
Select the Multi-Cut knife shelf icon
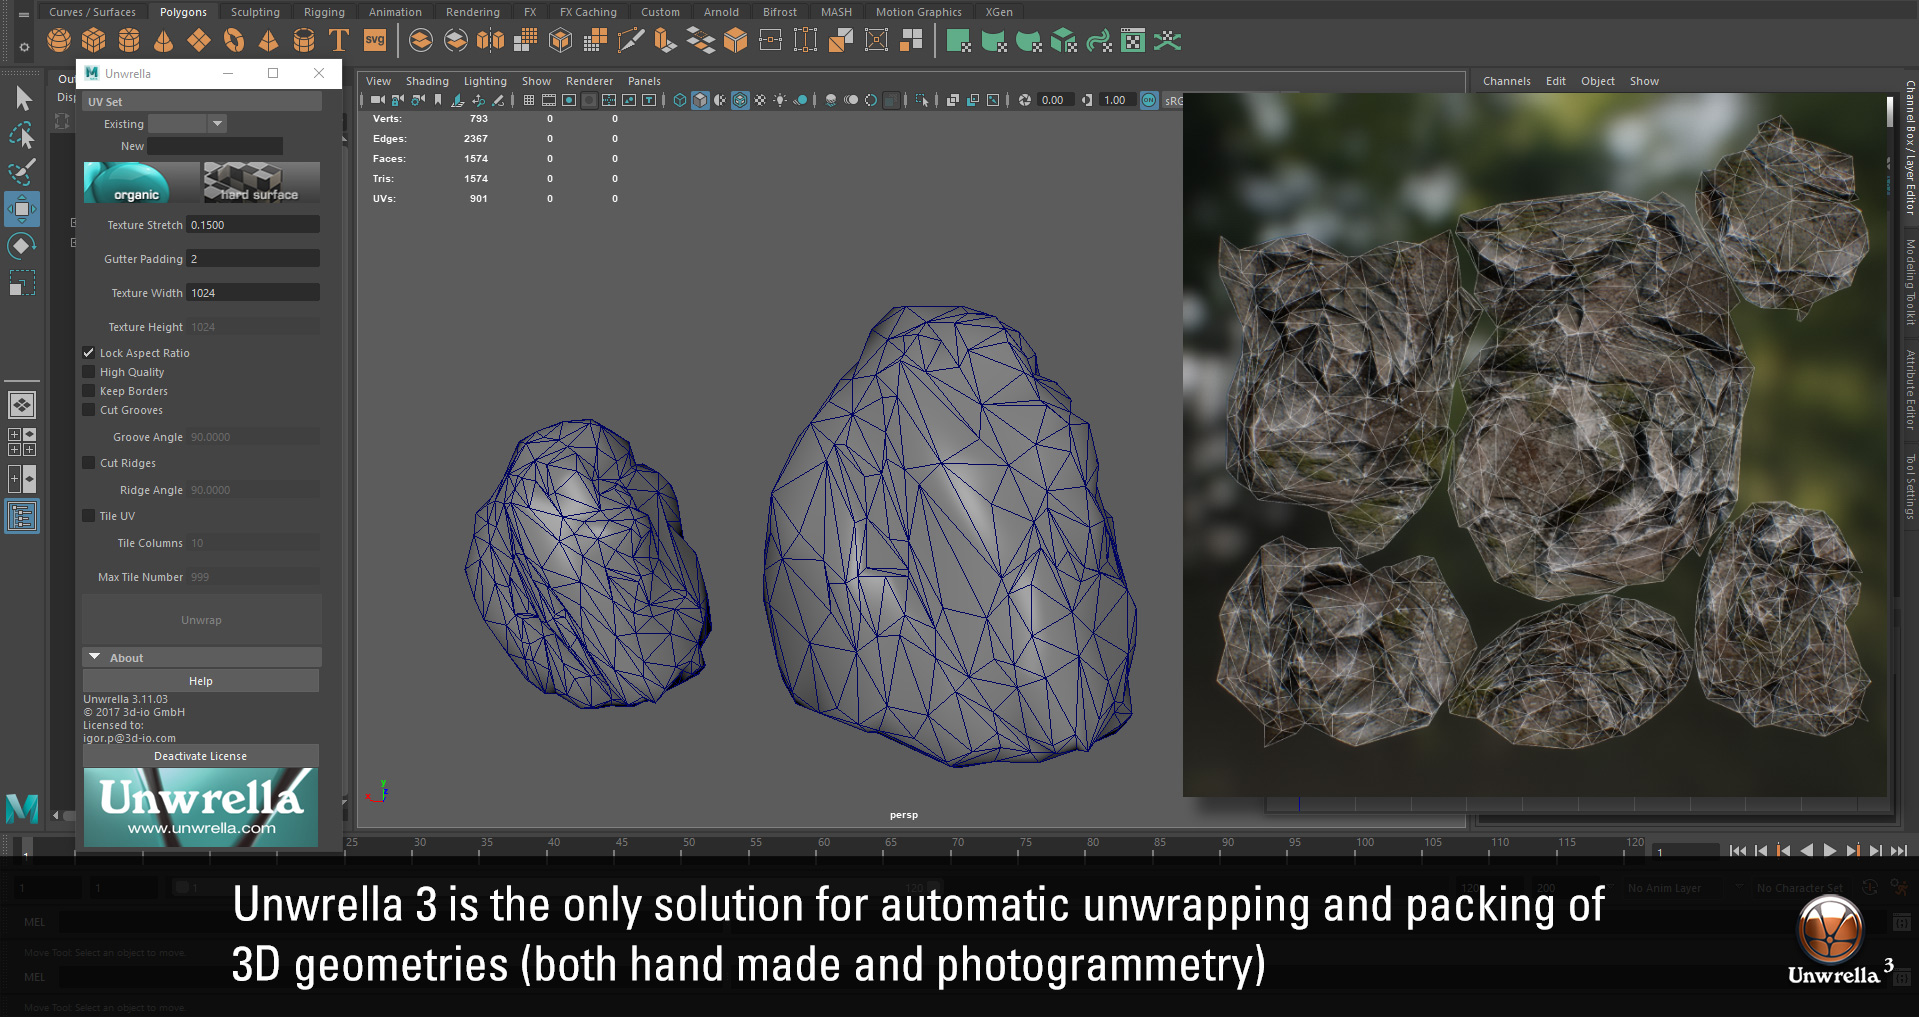click(x=630, y=40)
